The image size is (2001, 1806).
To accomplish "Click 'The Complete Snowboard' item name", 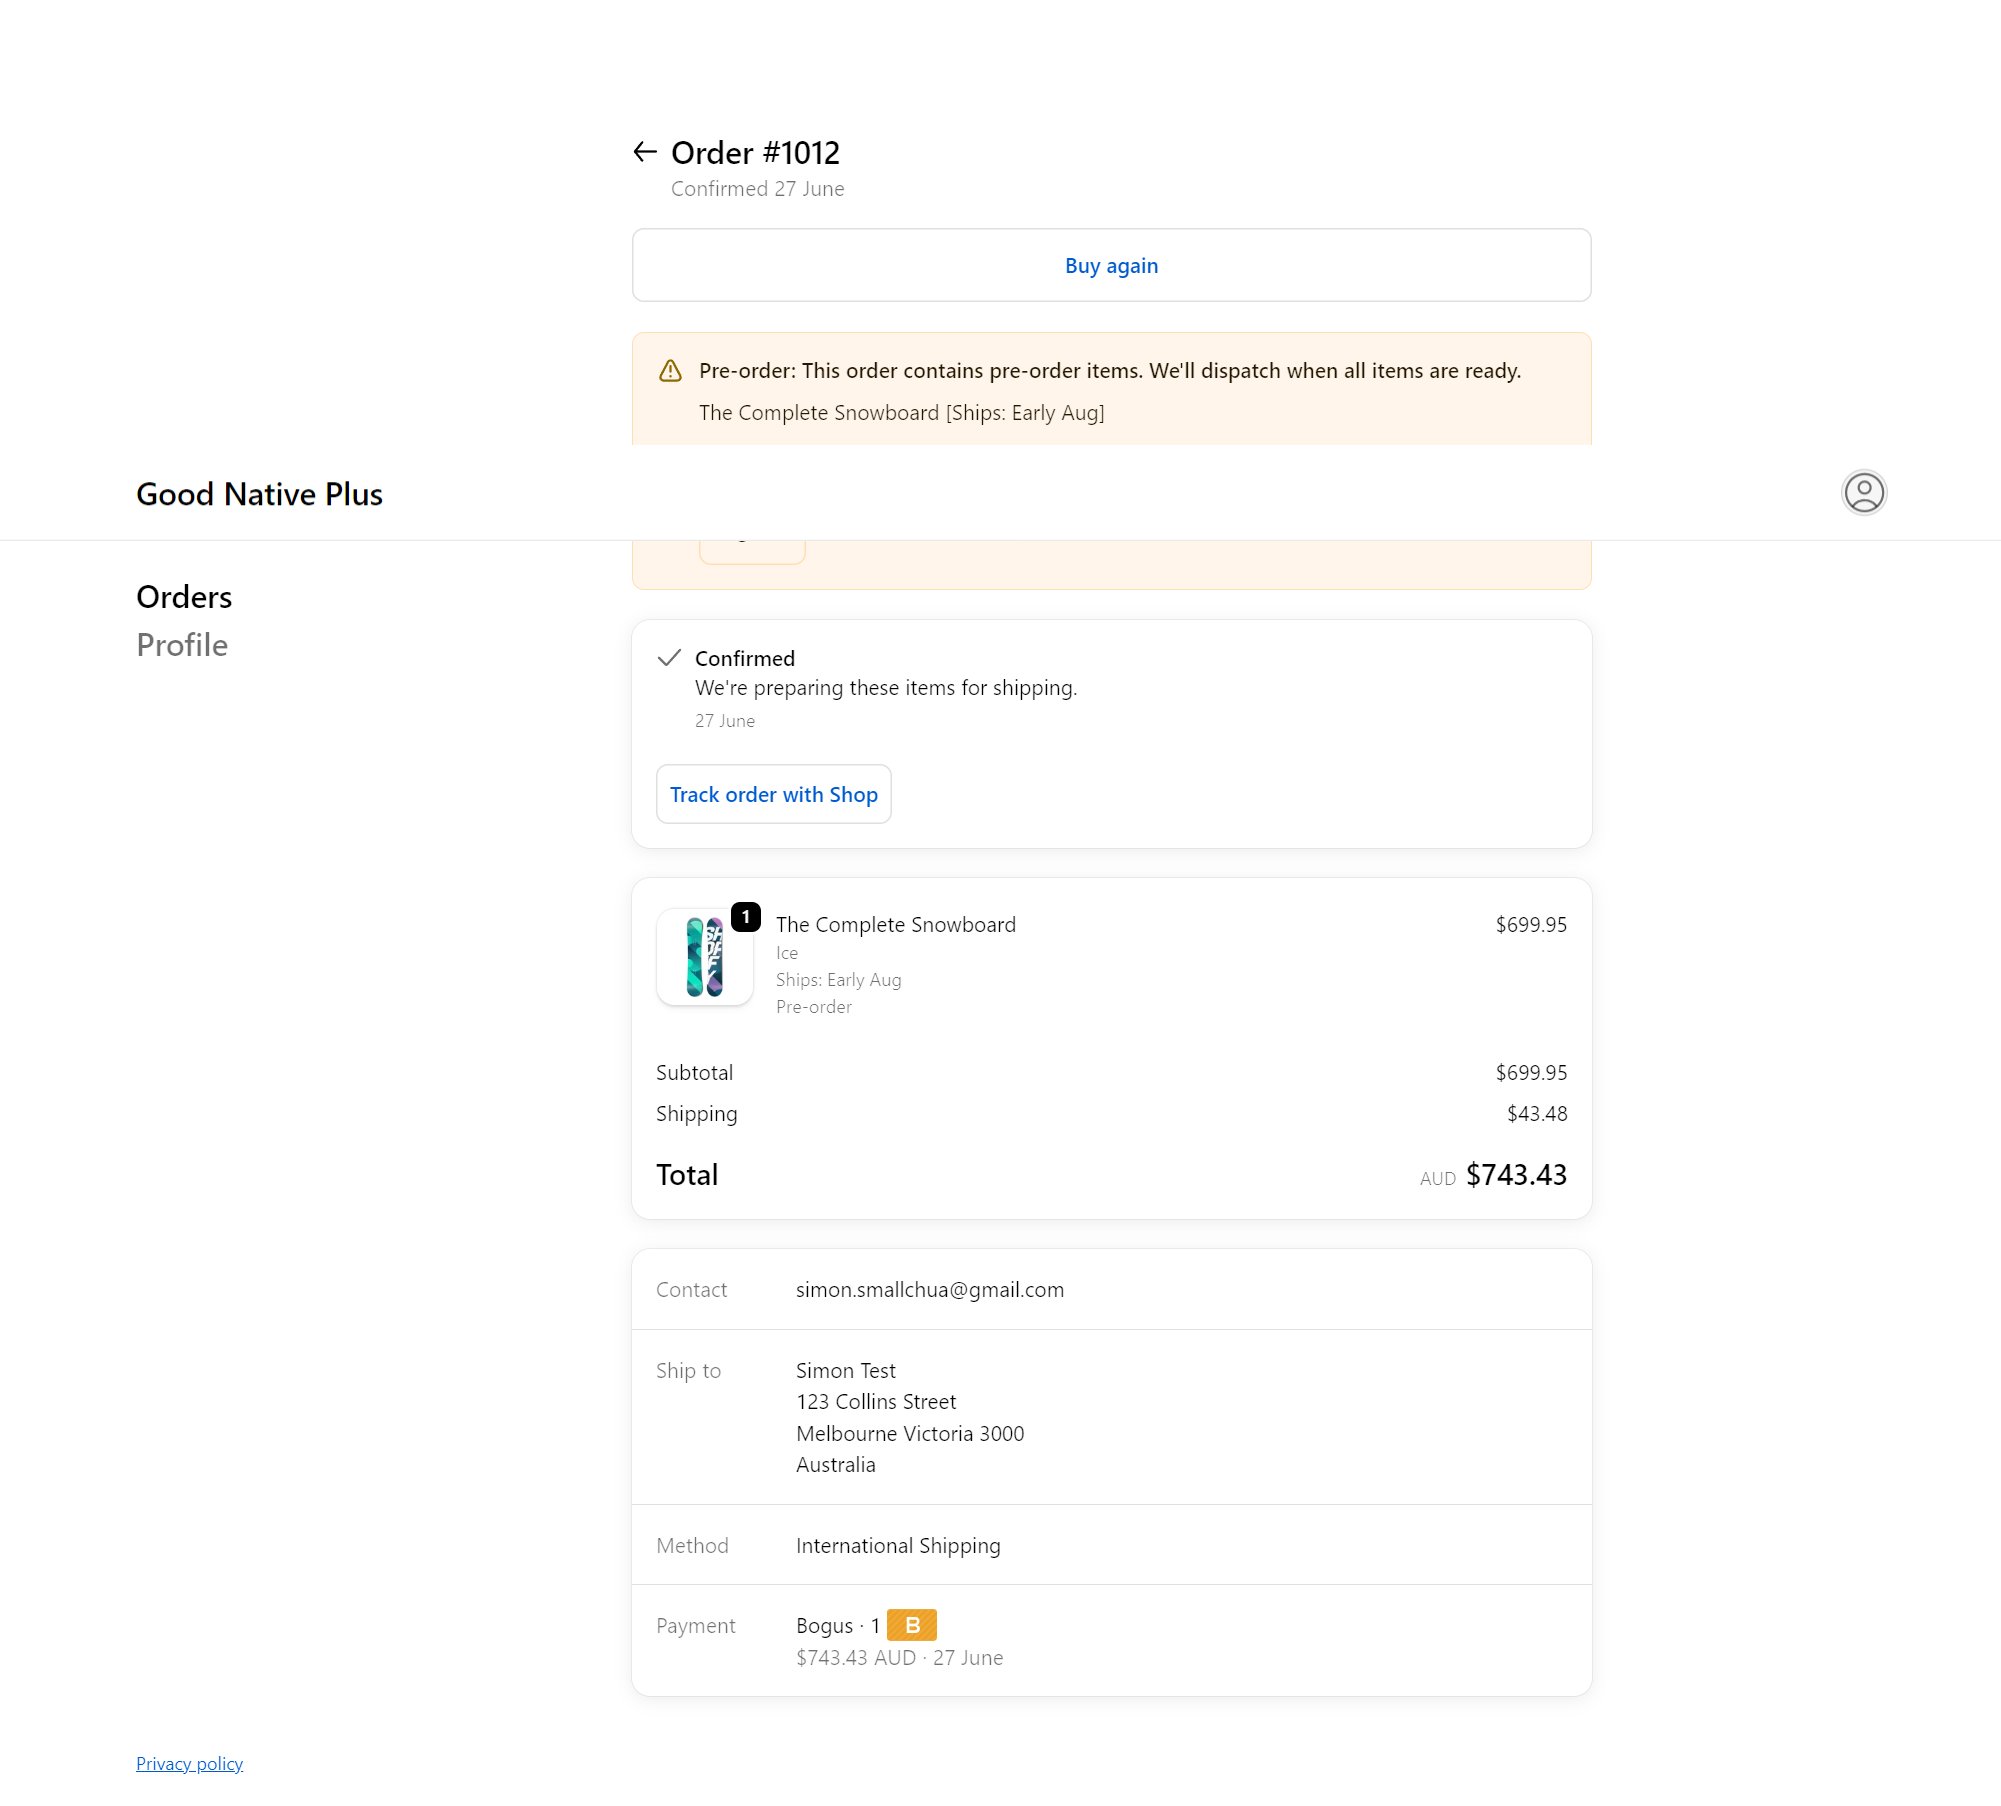I will (895, 925).
